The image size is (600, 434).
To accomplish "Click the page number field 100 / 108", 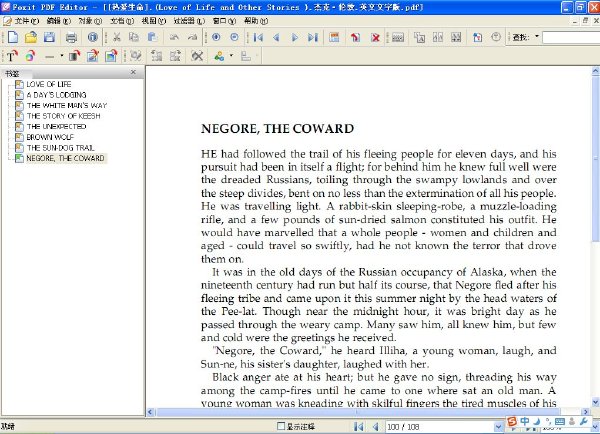I will pyautogui.click(x=440, y=426).
